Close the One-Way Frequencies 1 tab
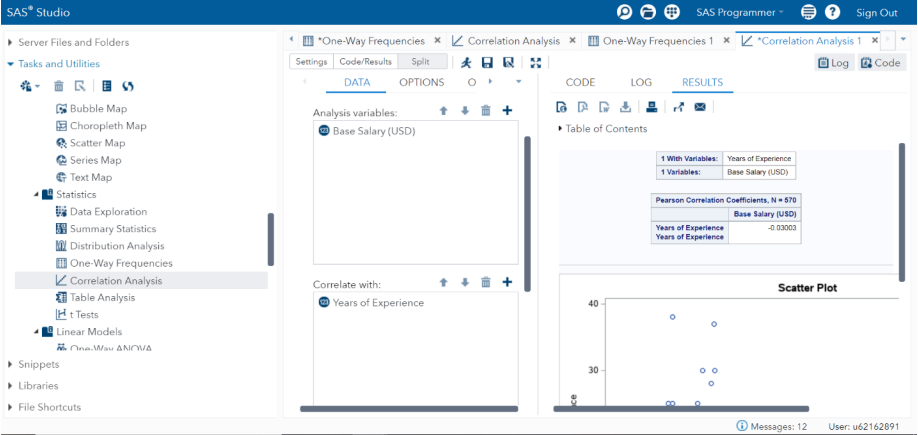 pos(727,41)
